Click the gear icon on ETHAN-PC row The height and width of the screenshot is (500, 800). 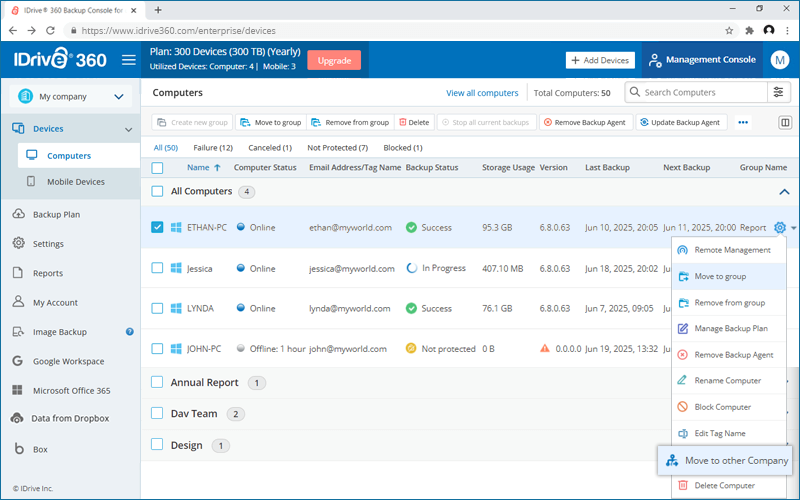780,228
